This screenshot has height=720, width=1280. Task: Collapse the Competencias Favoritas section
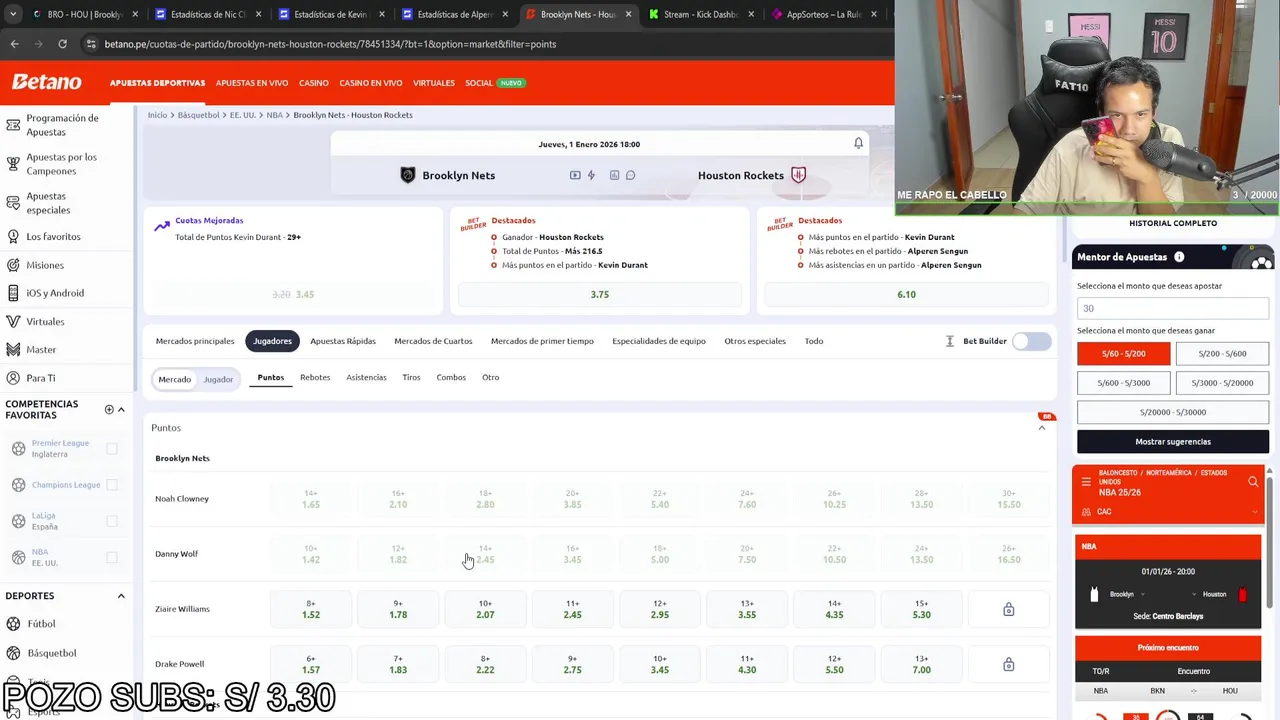tap(121, 409)
